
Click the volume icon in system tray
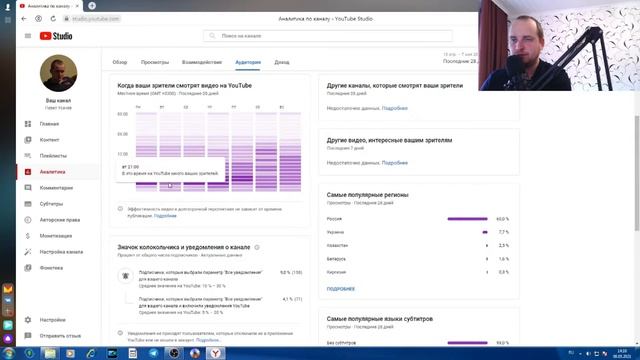(588, 353)
